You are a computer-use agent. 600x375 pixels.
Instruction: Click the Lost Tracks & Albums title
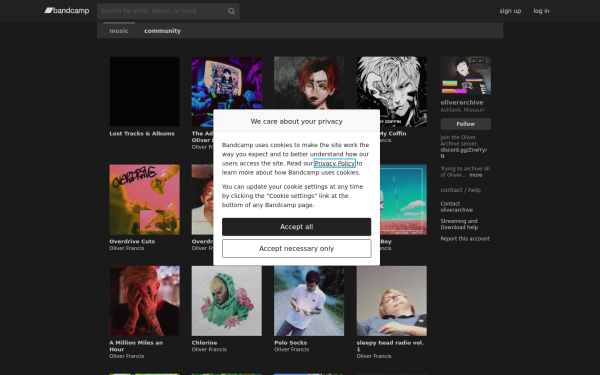click(142, 134)
